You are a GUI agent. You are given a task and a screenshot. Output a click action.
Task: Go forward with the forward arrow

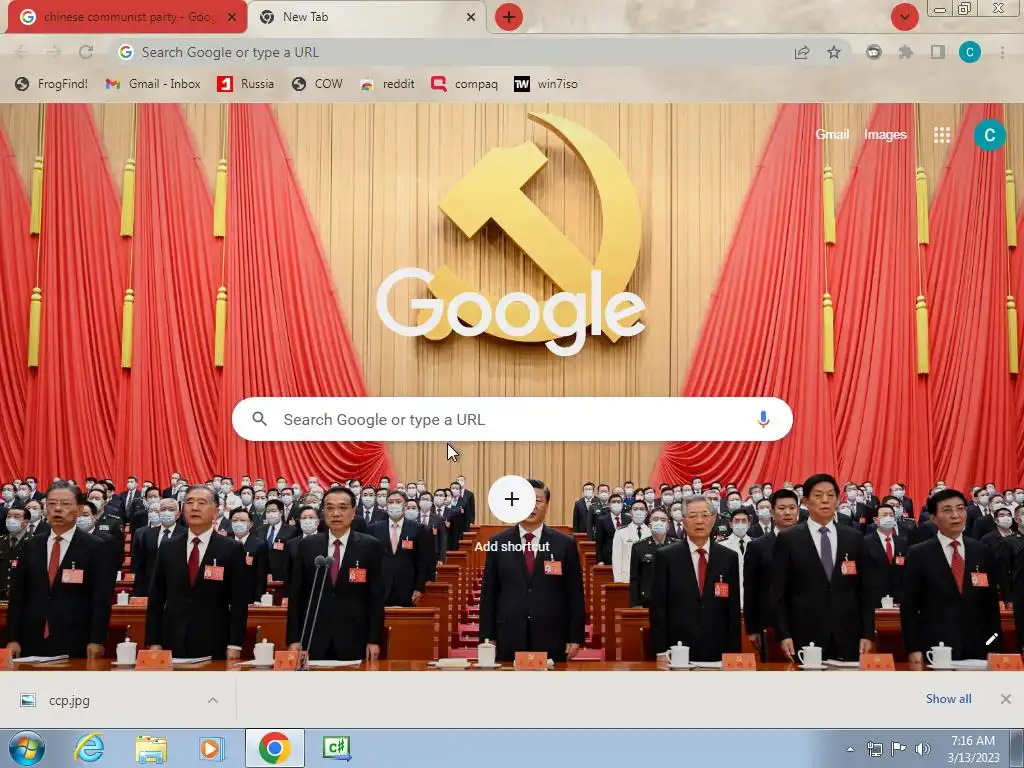click(54, 52)
